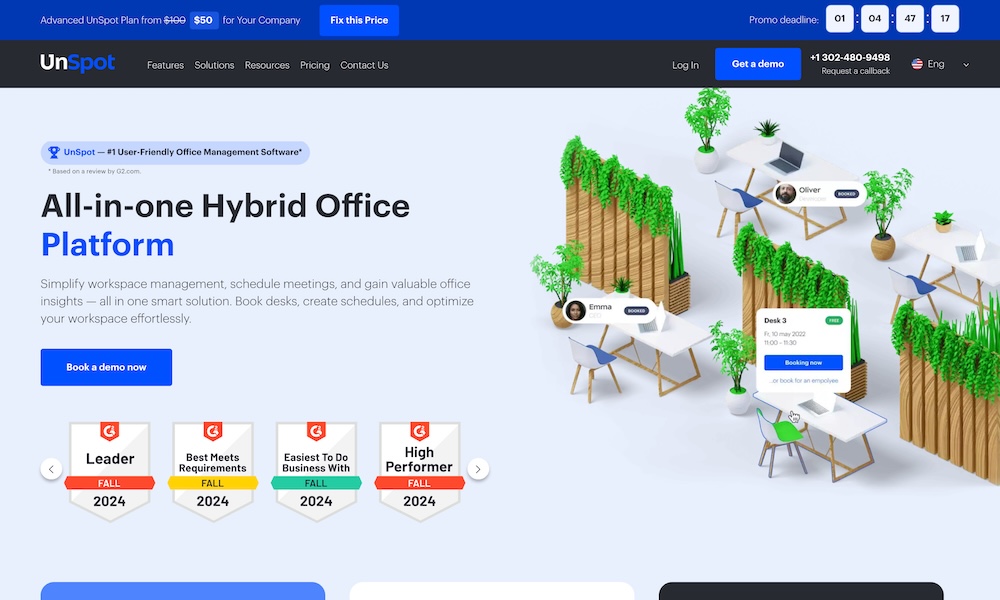Click the US flag language icon
This screenshot has height=600, width=1000.
(917, 64)
